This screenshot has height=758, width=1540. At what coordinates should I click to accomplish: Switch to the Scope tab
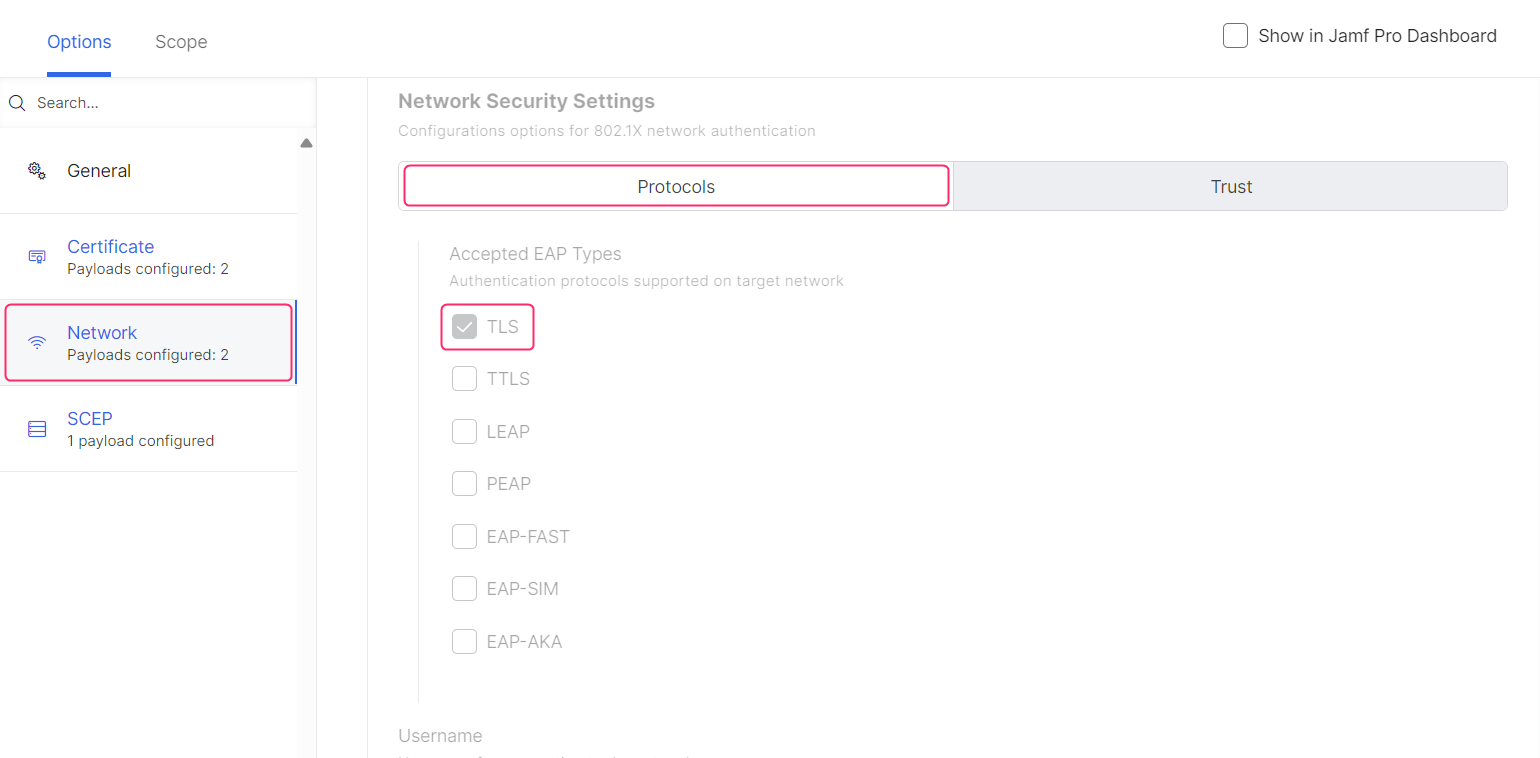click(181, 42)
